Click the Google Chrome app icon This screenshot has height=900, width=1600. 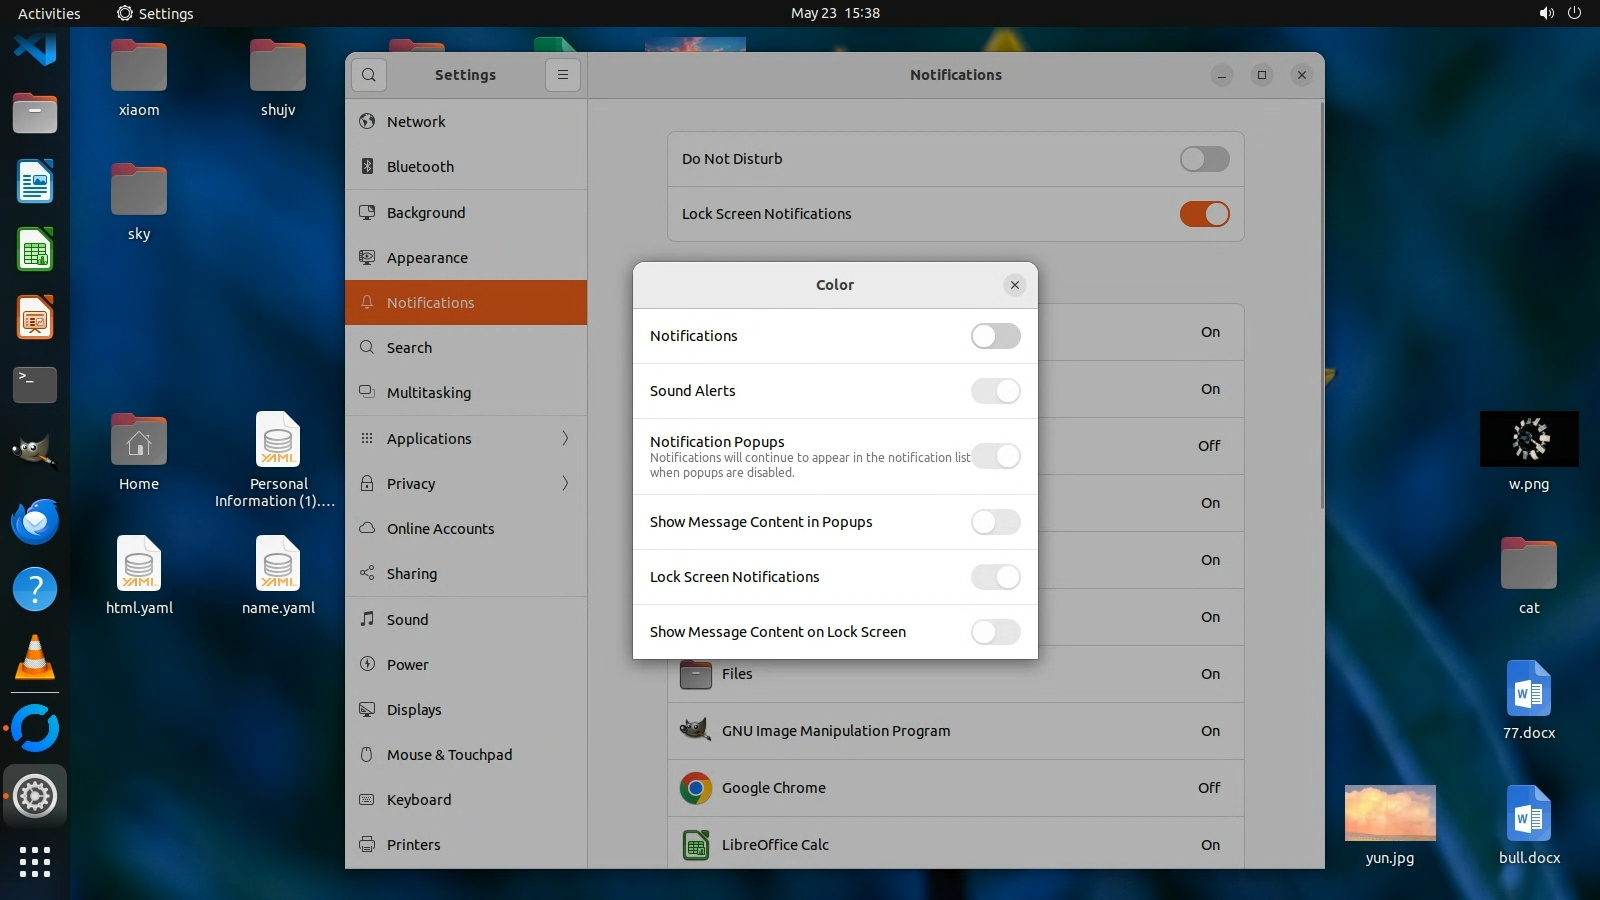695,788
